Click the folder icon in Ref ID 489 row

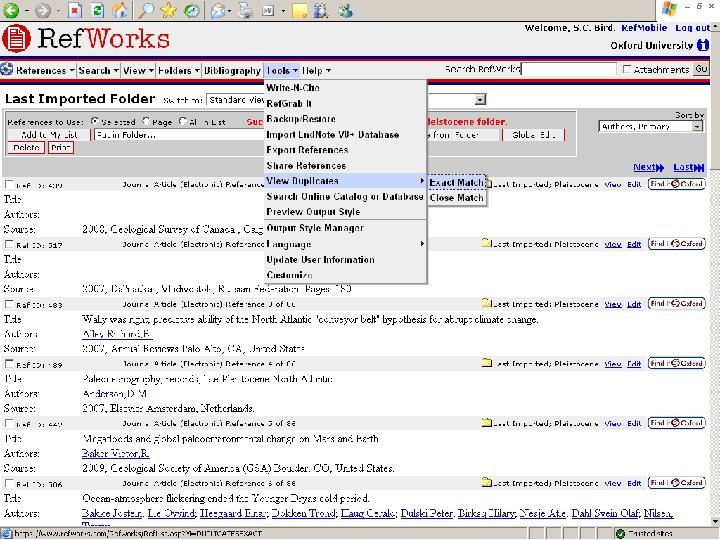pyautogui.click(x=486, y=363)
